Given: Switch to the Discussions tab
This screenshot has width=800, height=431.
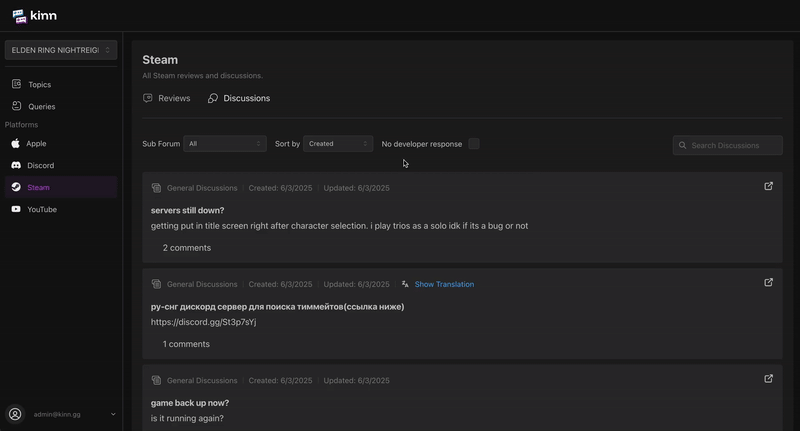Looking at the screenshot, I should (239, 98).
